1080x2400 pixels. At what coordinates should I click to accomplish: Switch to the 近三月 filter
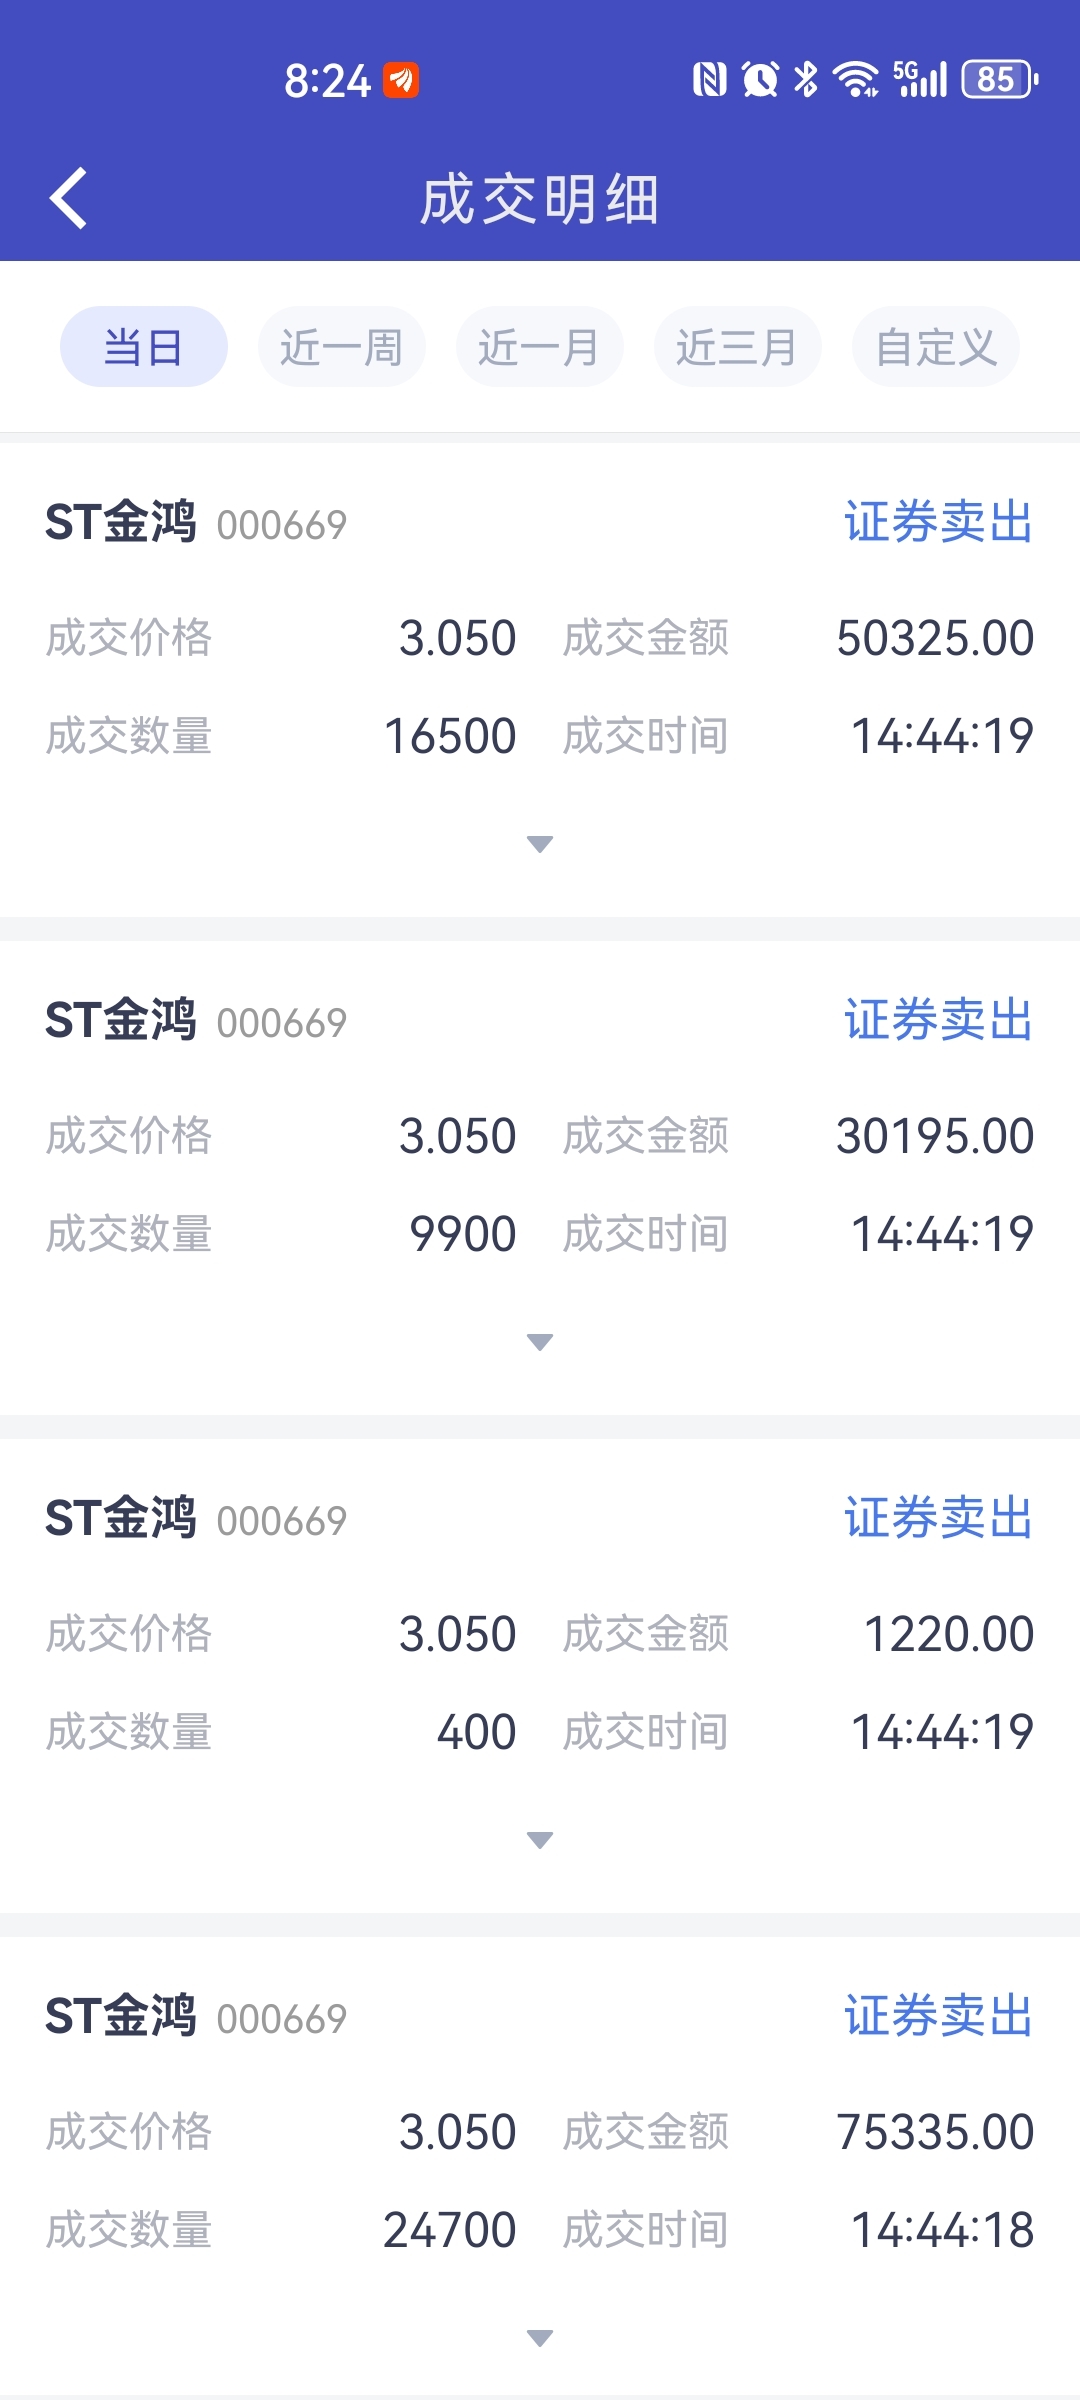click(x=737, y=347)
